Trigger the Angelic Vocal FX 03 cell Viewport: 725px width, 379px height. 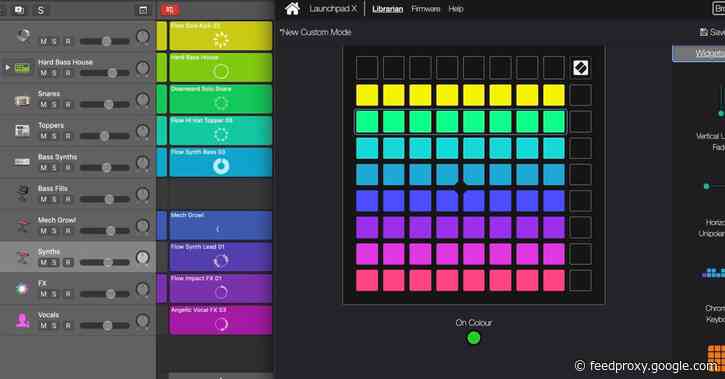[221, 320]
